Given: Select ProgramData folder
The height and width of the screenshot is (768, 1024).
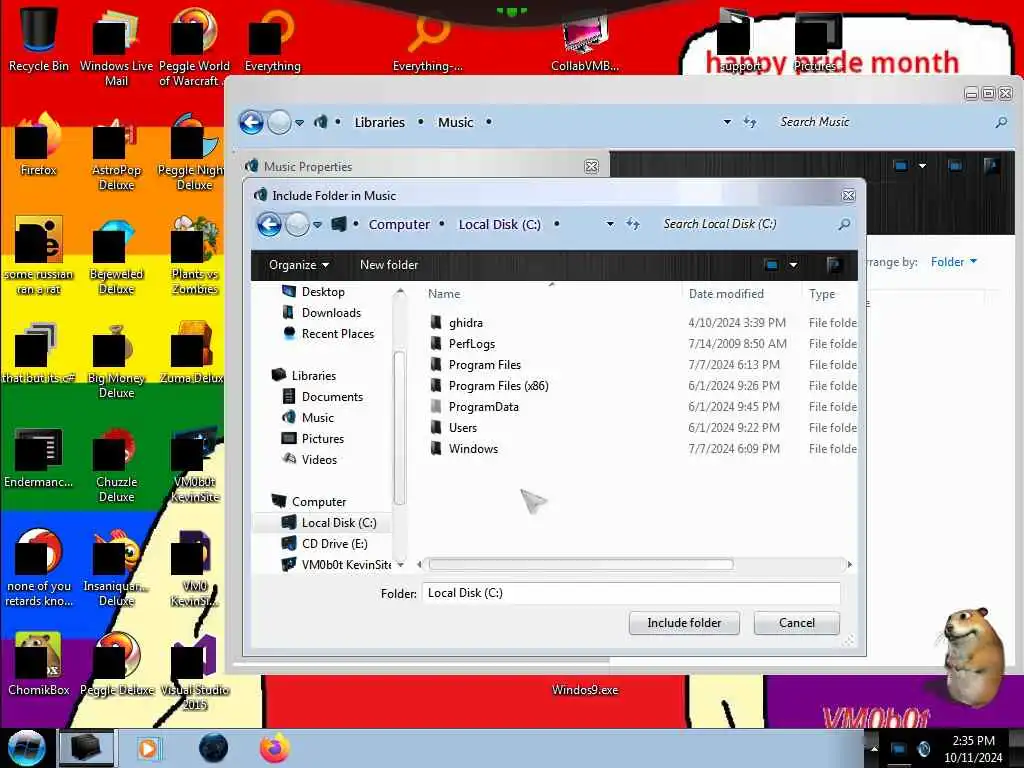Looking at the screenshot, I should point(483,407).
